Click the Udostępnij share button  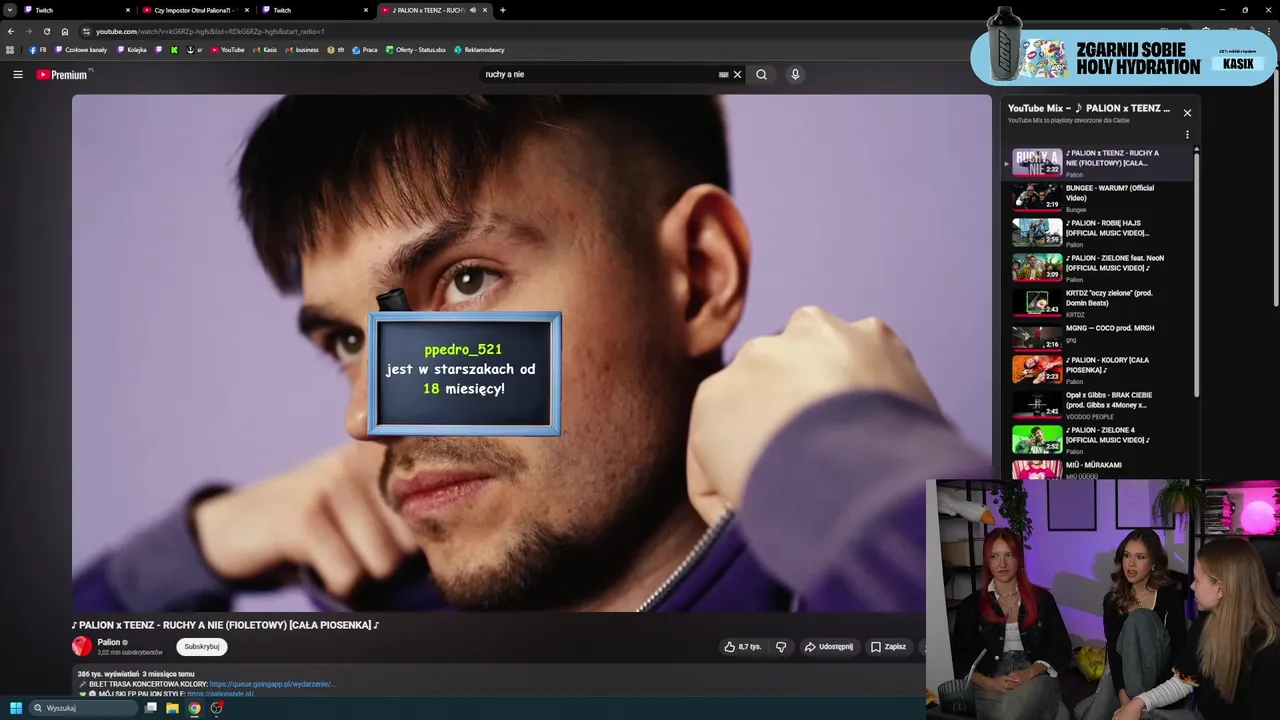tap(829, 647)
